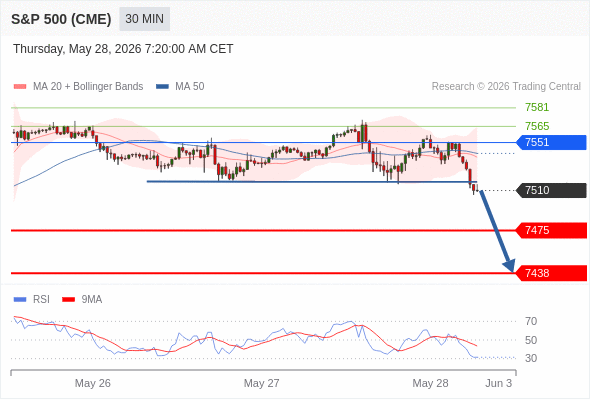Select the 7581 resistance level label
Image resolution: width=590 pixels, height=400 pixels.
coord(537,107)
